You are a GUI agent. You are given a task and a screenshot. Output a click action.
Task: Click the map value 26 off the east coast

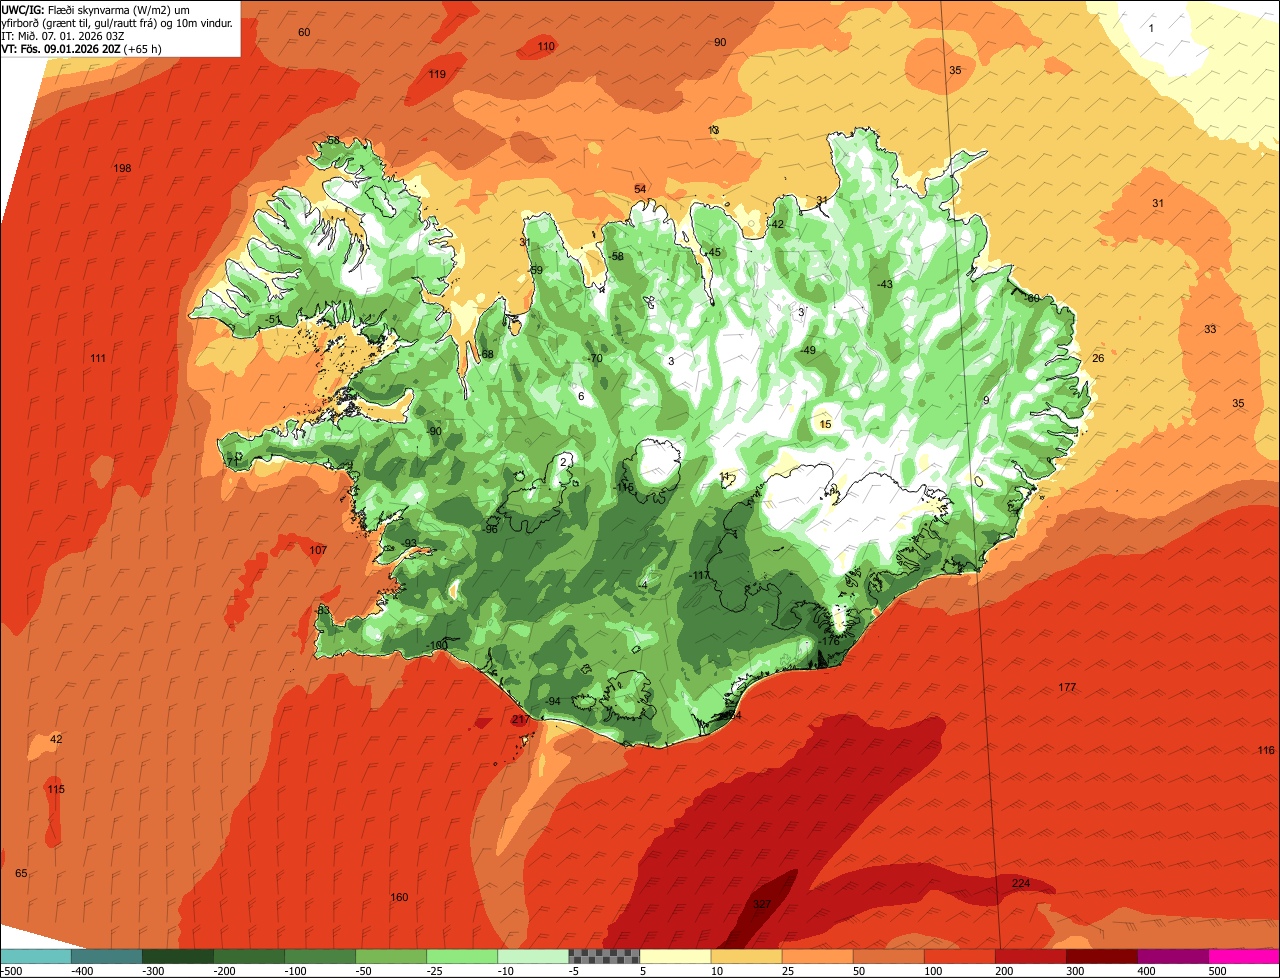[x=1098, y=358]
